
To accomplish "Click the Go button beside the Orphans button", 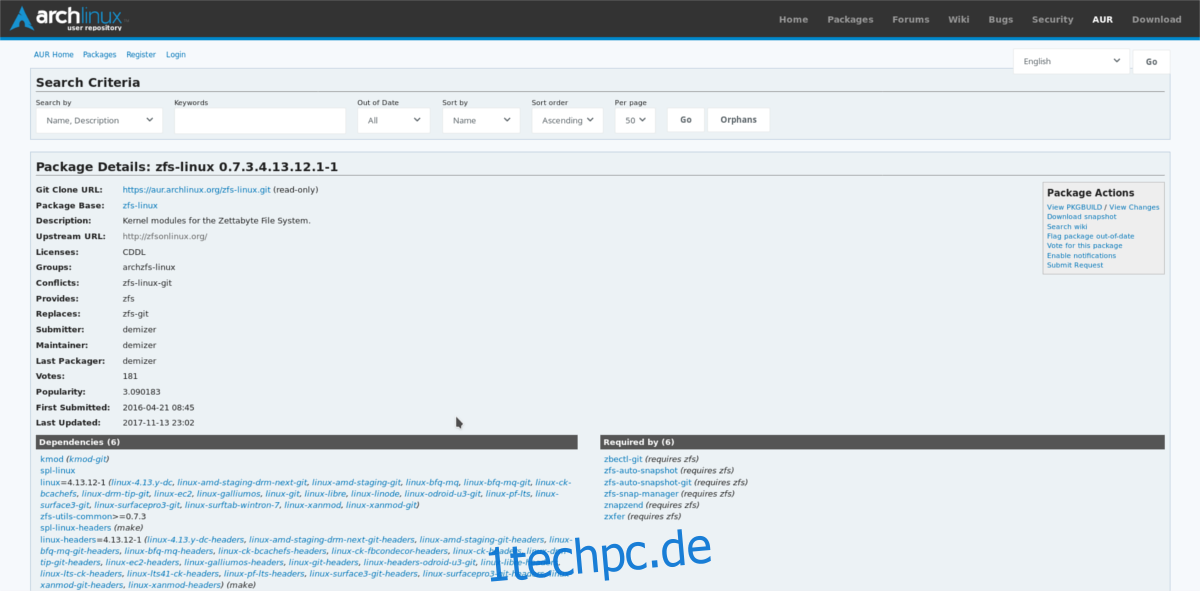I will pos(686,120).
